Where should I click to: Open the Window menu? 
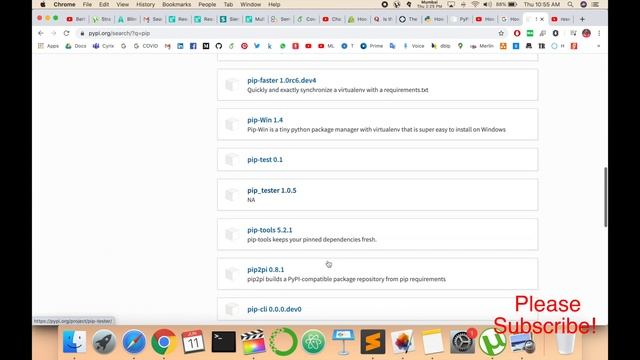coord(250,4)
